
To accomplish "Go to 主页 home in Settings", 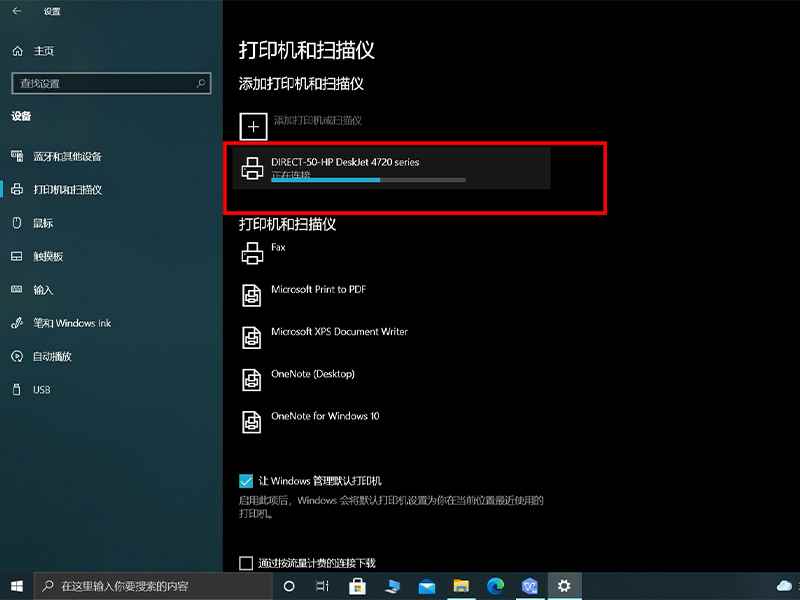I will click(43, 51).
